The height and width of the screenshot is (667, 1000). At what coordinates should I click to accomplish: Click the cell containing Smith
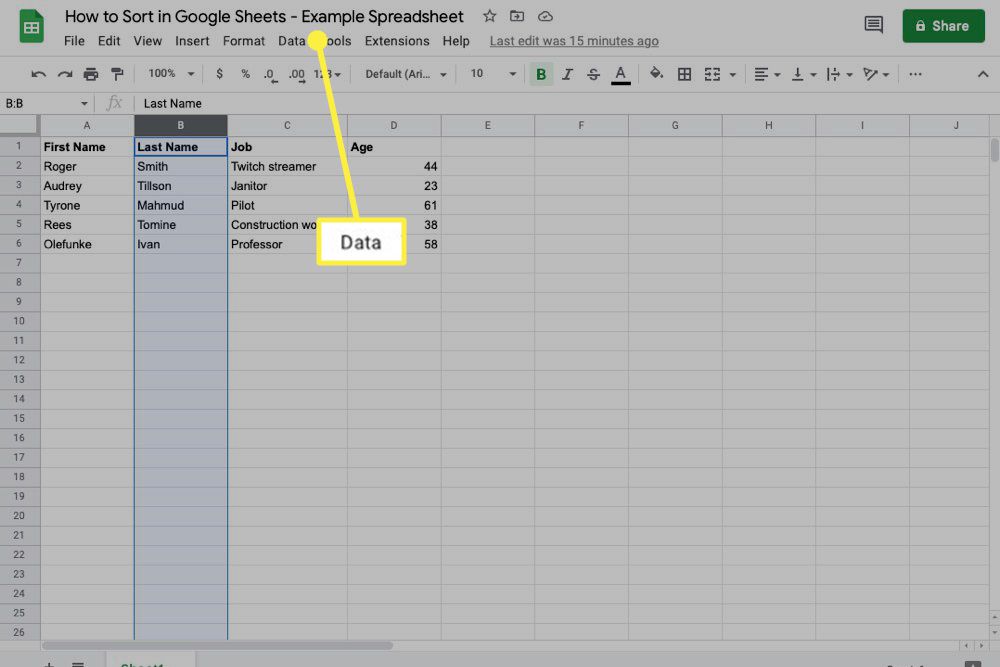(x=180, y=166)
